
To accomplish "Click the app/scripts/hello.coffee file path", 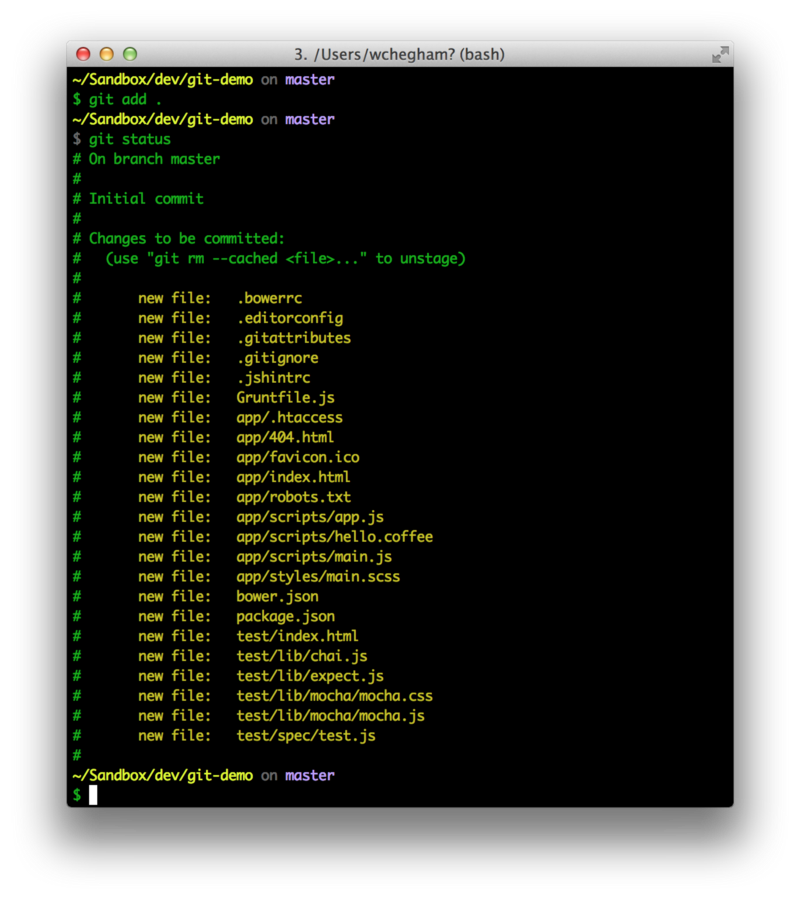I will 334,536.
